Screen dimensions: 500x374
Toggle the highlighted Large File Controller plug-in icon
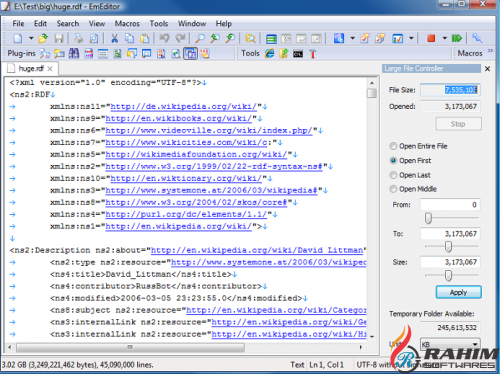190,53
